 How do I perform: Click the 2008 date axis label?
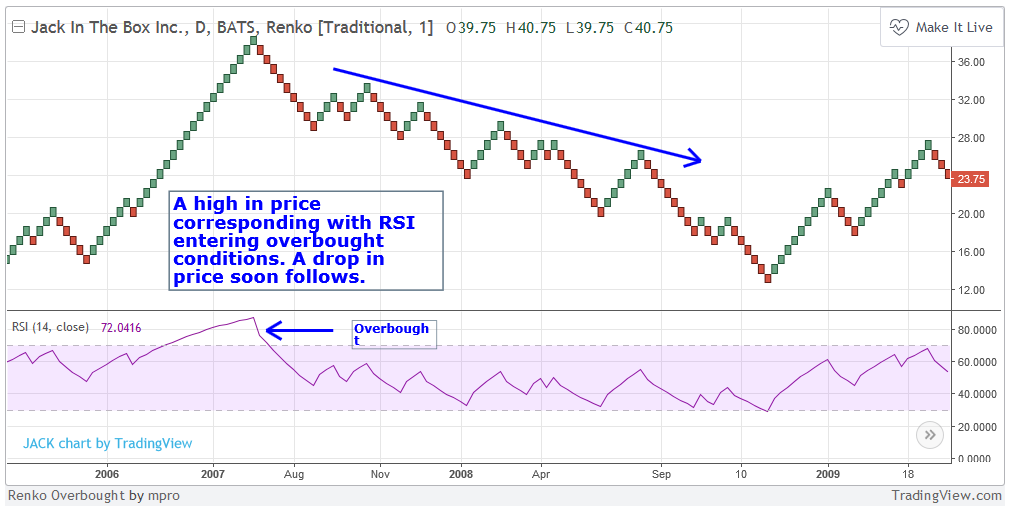[461, 475]
